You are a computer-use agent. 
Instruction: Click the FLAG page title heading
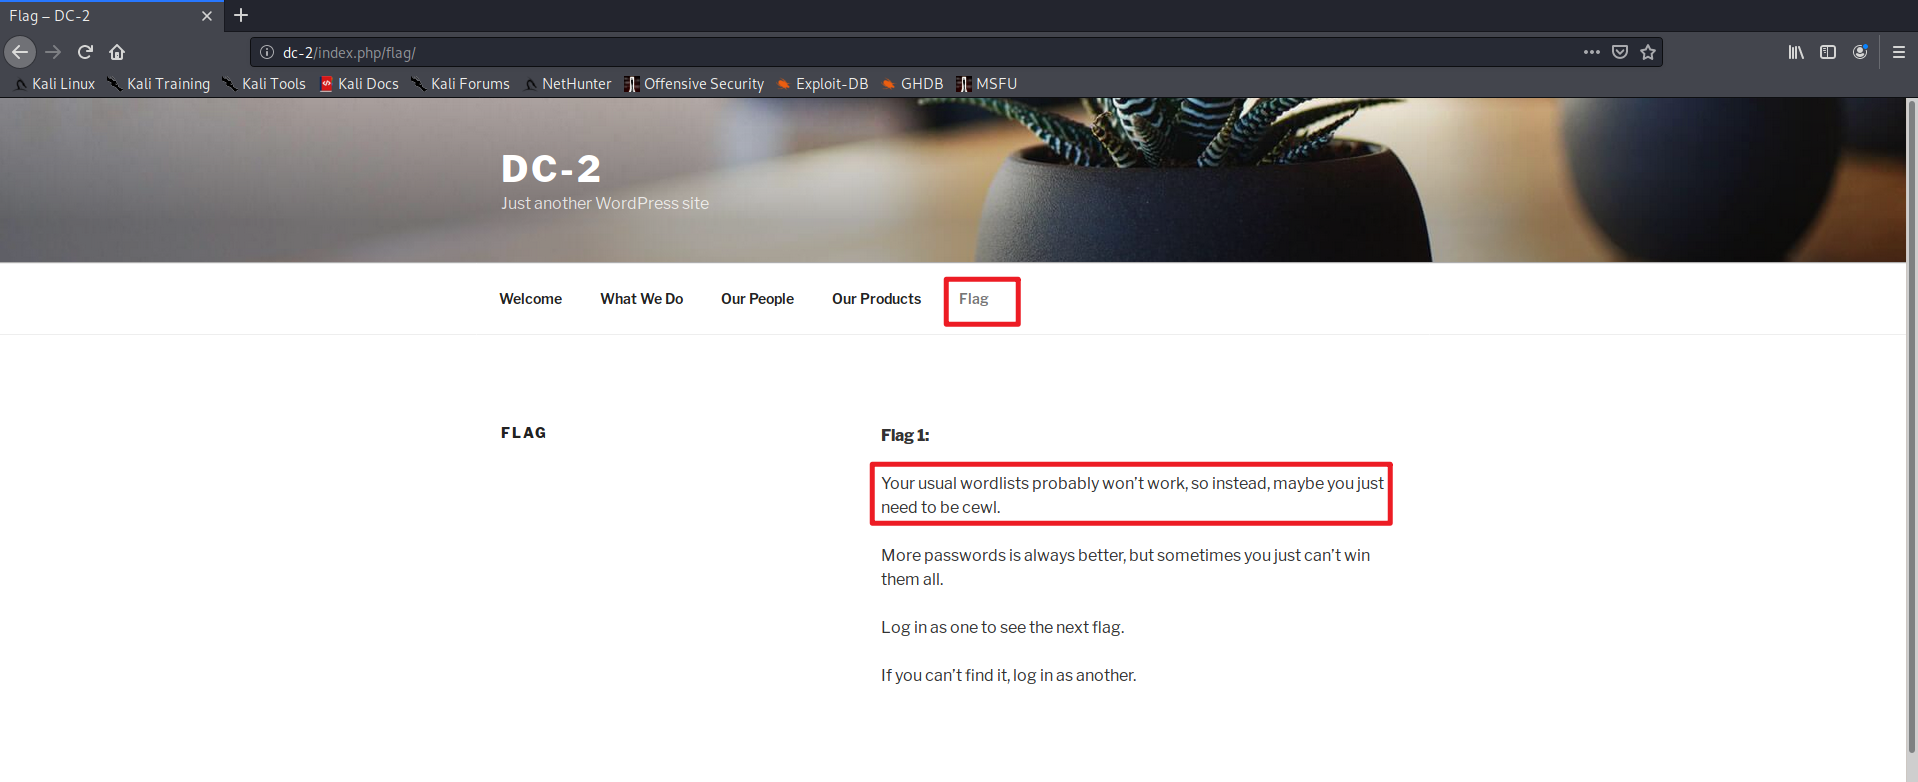[x=524, y=433]
